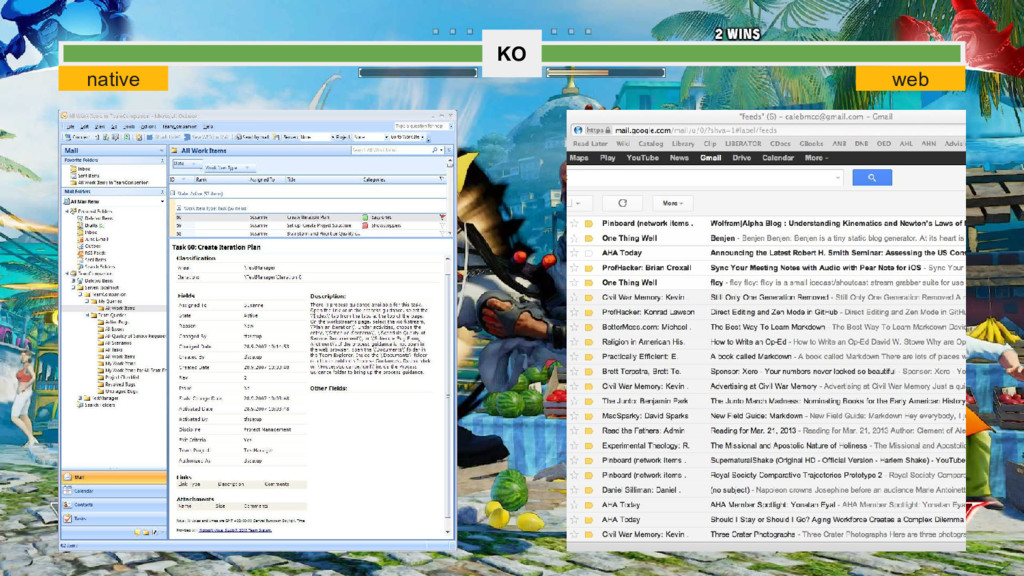Open Drive from the Google bar
This screenshot has width=1024, height=576.
(x=741, y=158)
